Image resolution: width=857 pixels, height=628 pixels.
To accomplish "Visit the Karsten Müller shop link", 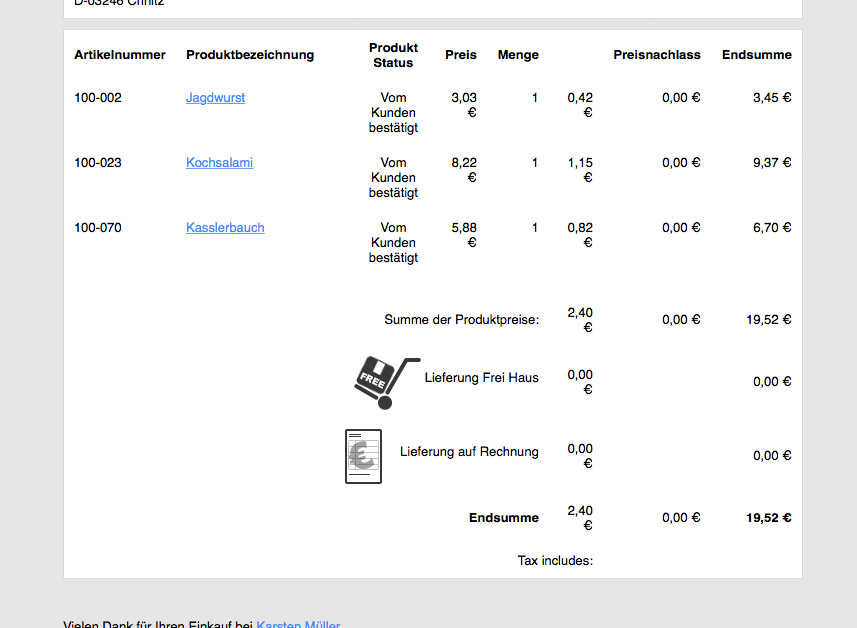I will tap(298, 624).
